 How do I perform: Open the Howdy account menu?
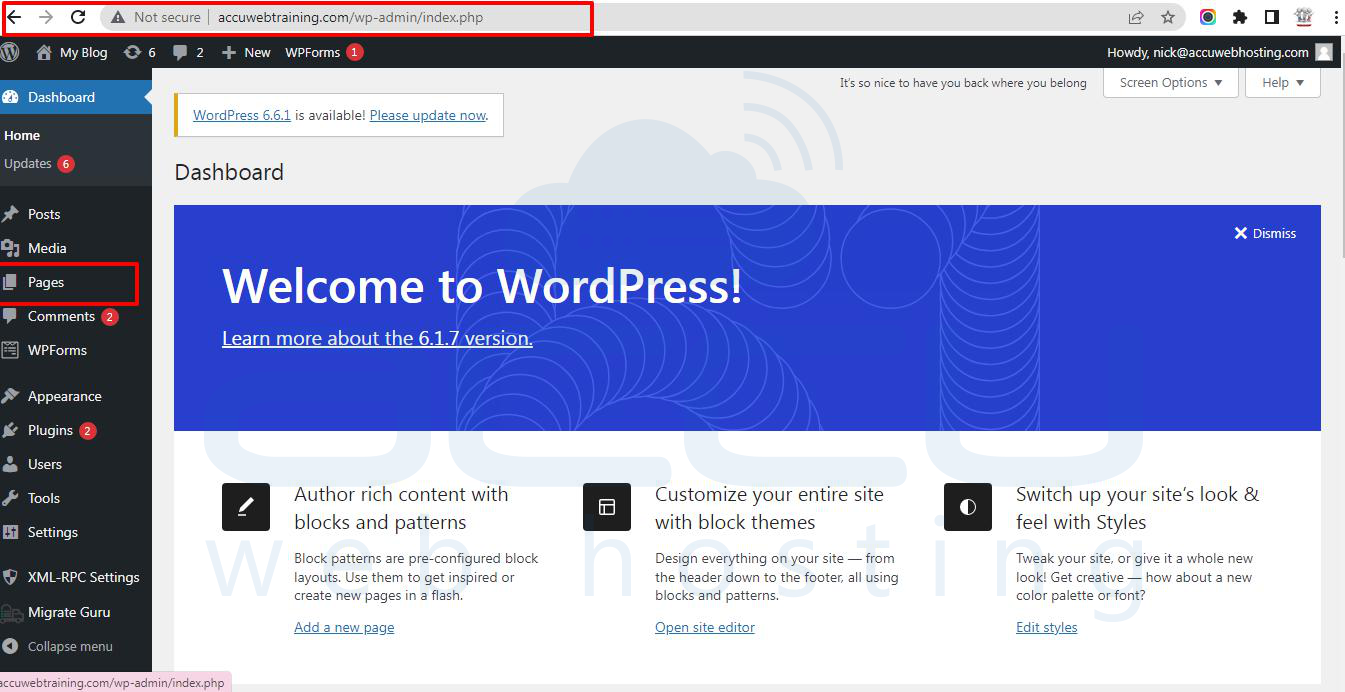pyautogui.click(x=1220, y=52)
